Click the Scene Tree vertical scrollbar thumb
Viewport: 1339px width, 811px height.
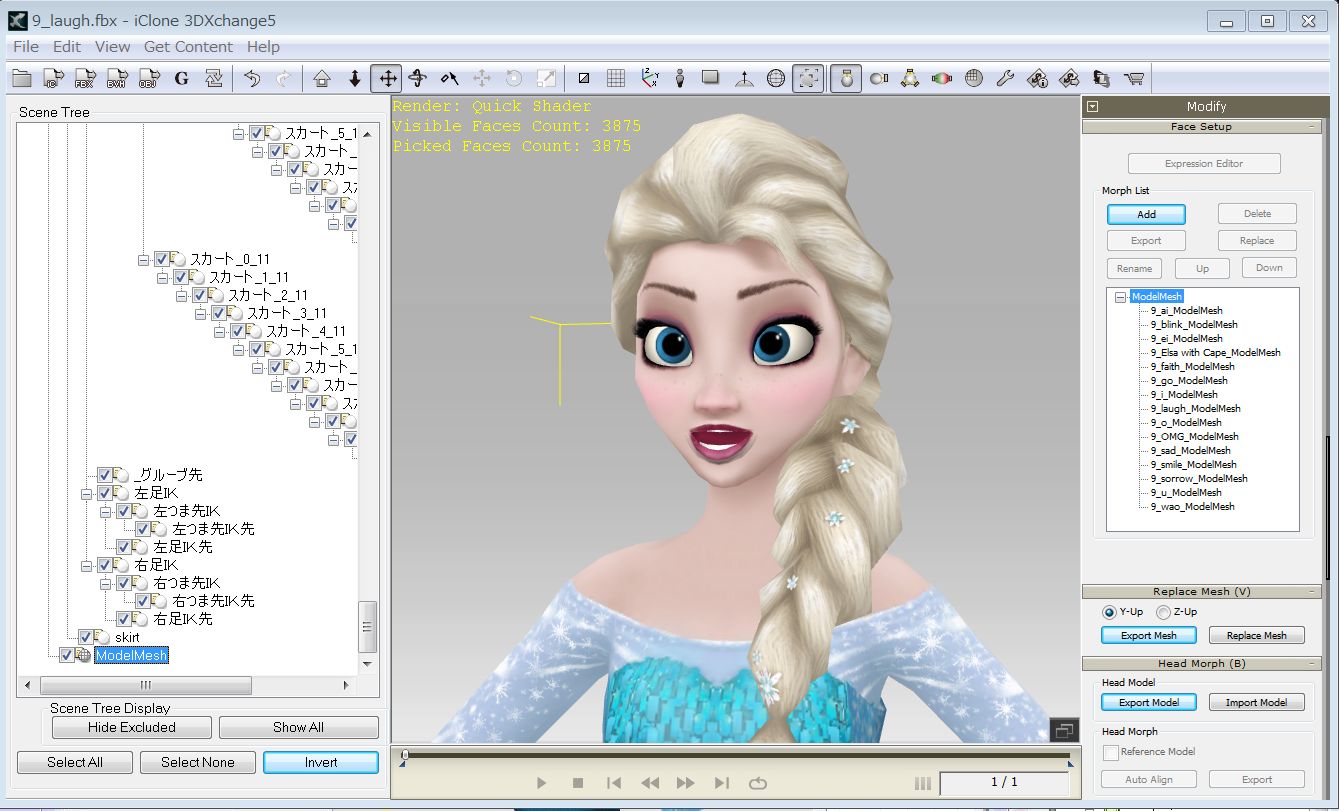[368, 627]
